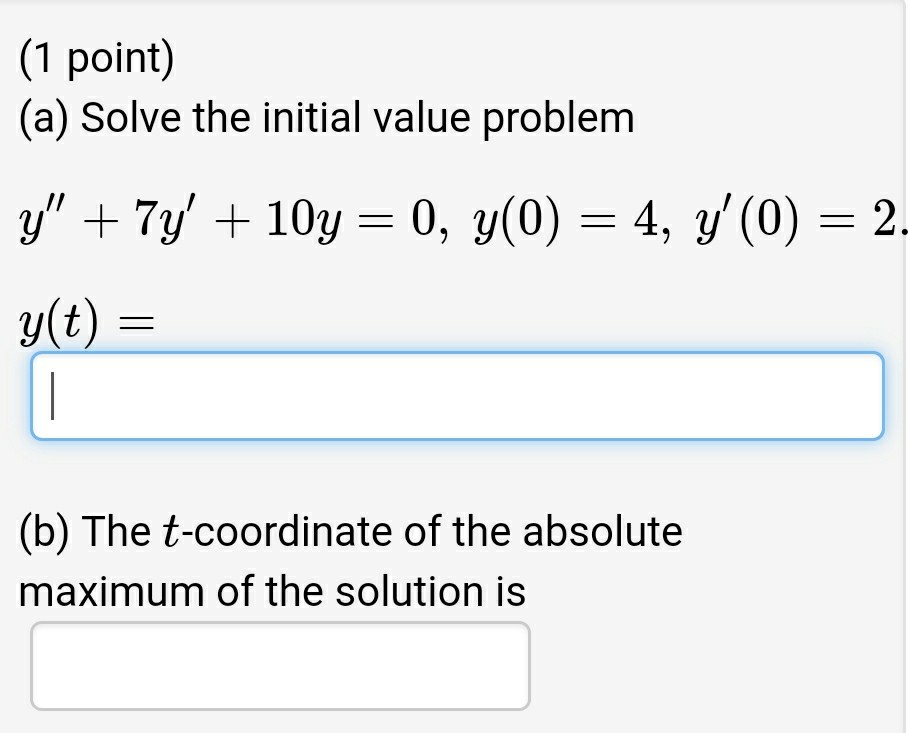Click the answer box below absolute maximum text
This screenshot has width=908, height=733.
pyautogui.click(x=280, y=664)
